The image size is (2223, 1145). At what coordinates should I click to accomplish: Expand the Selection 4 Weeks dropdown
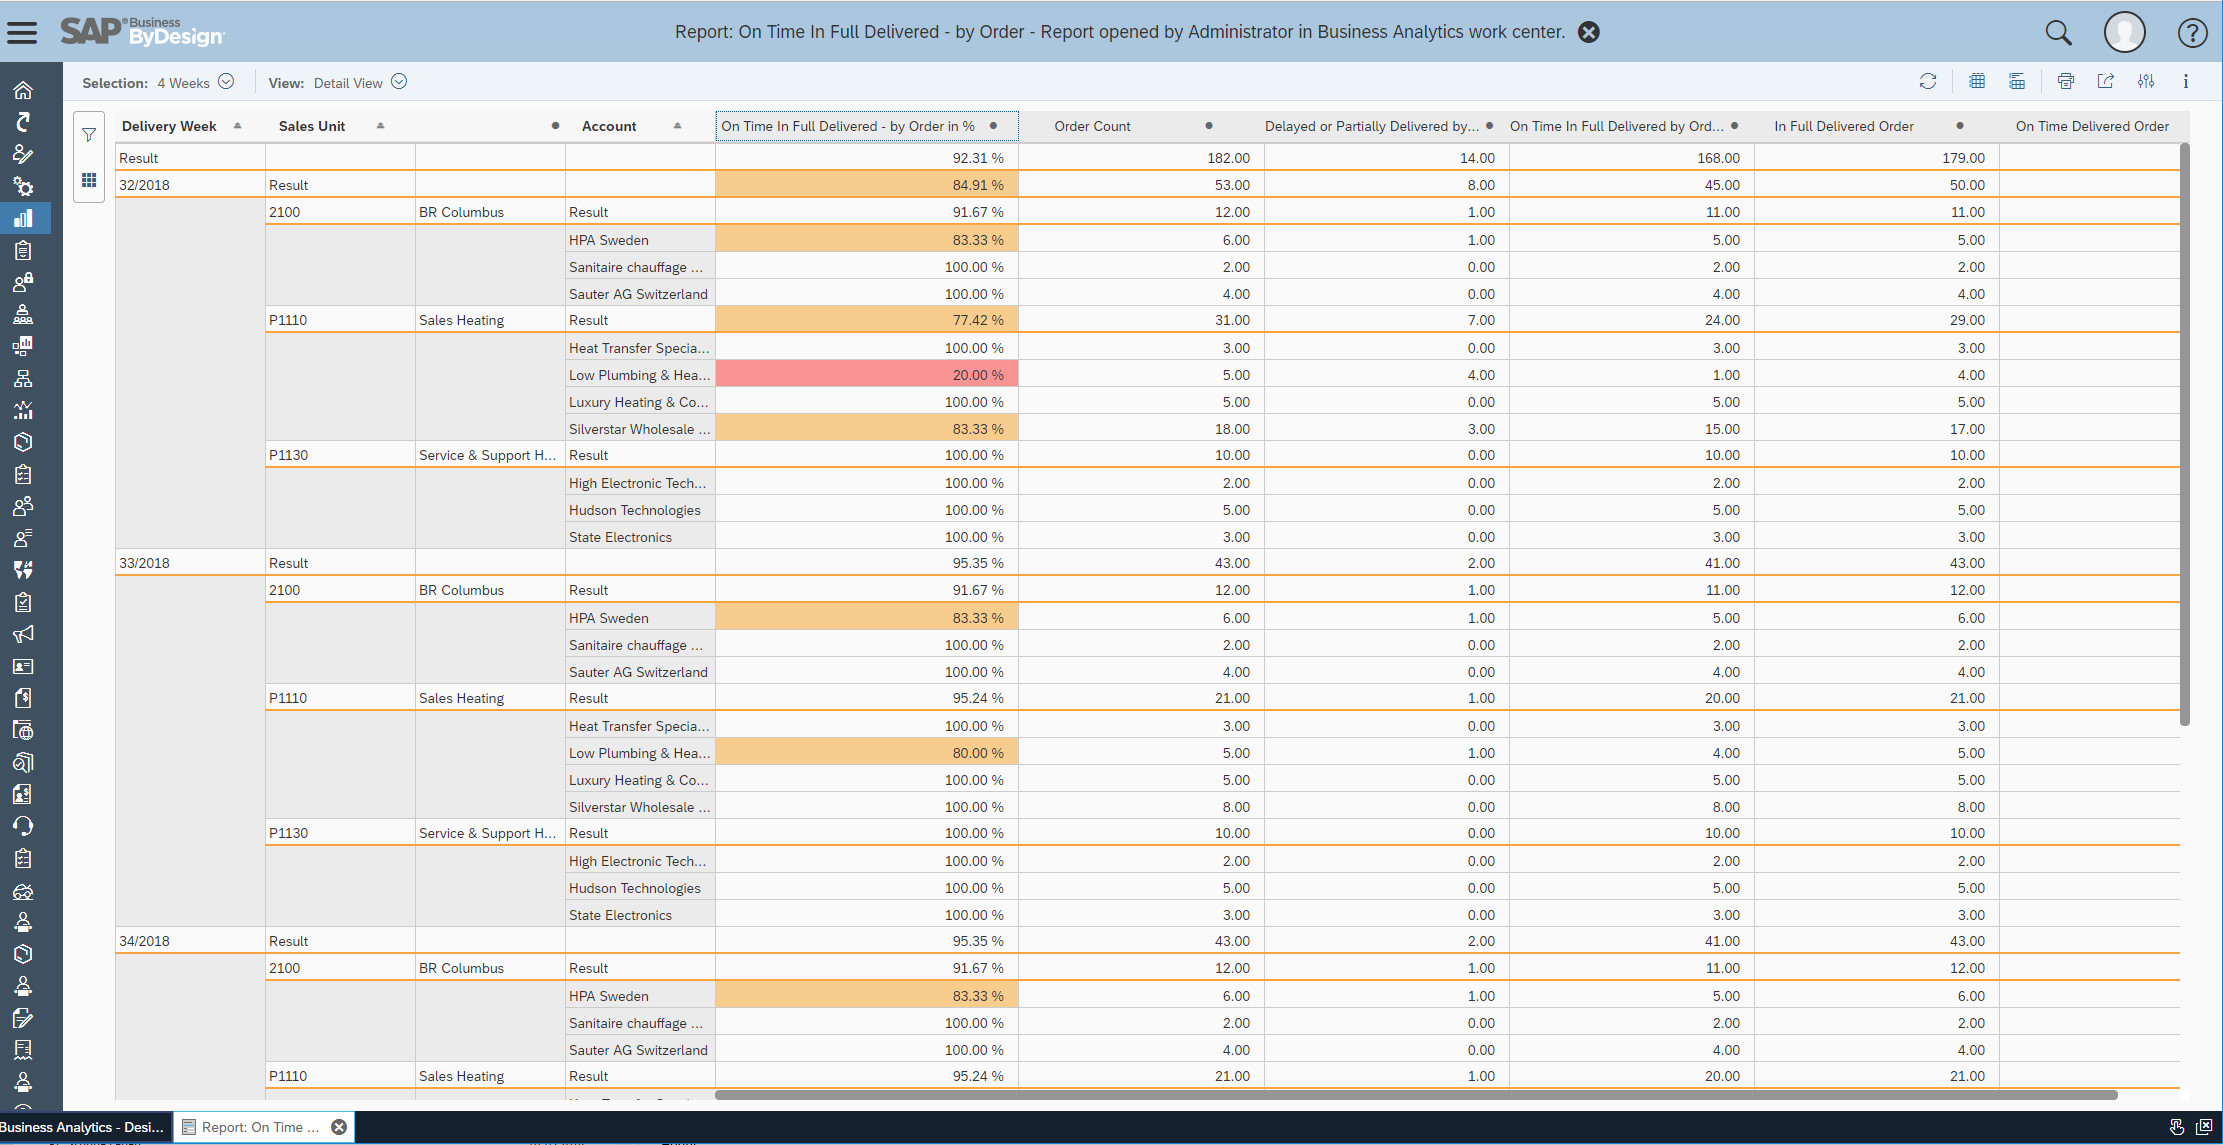[226, 82]
